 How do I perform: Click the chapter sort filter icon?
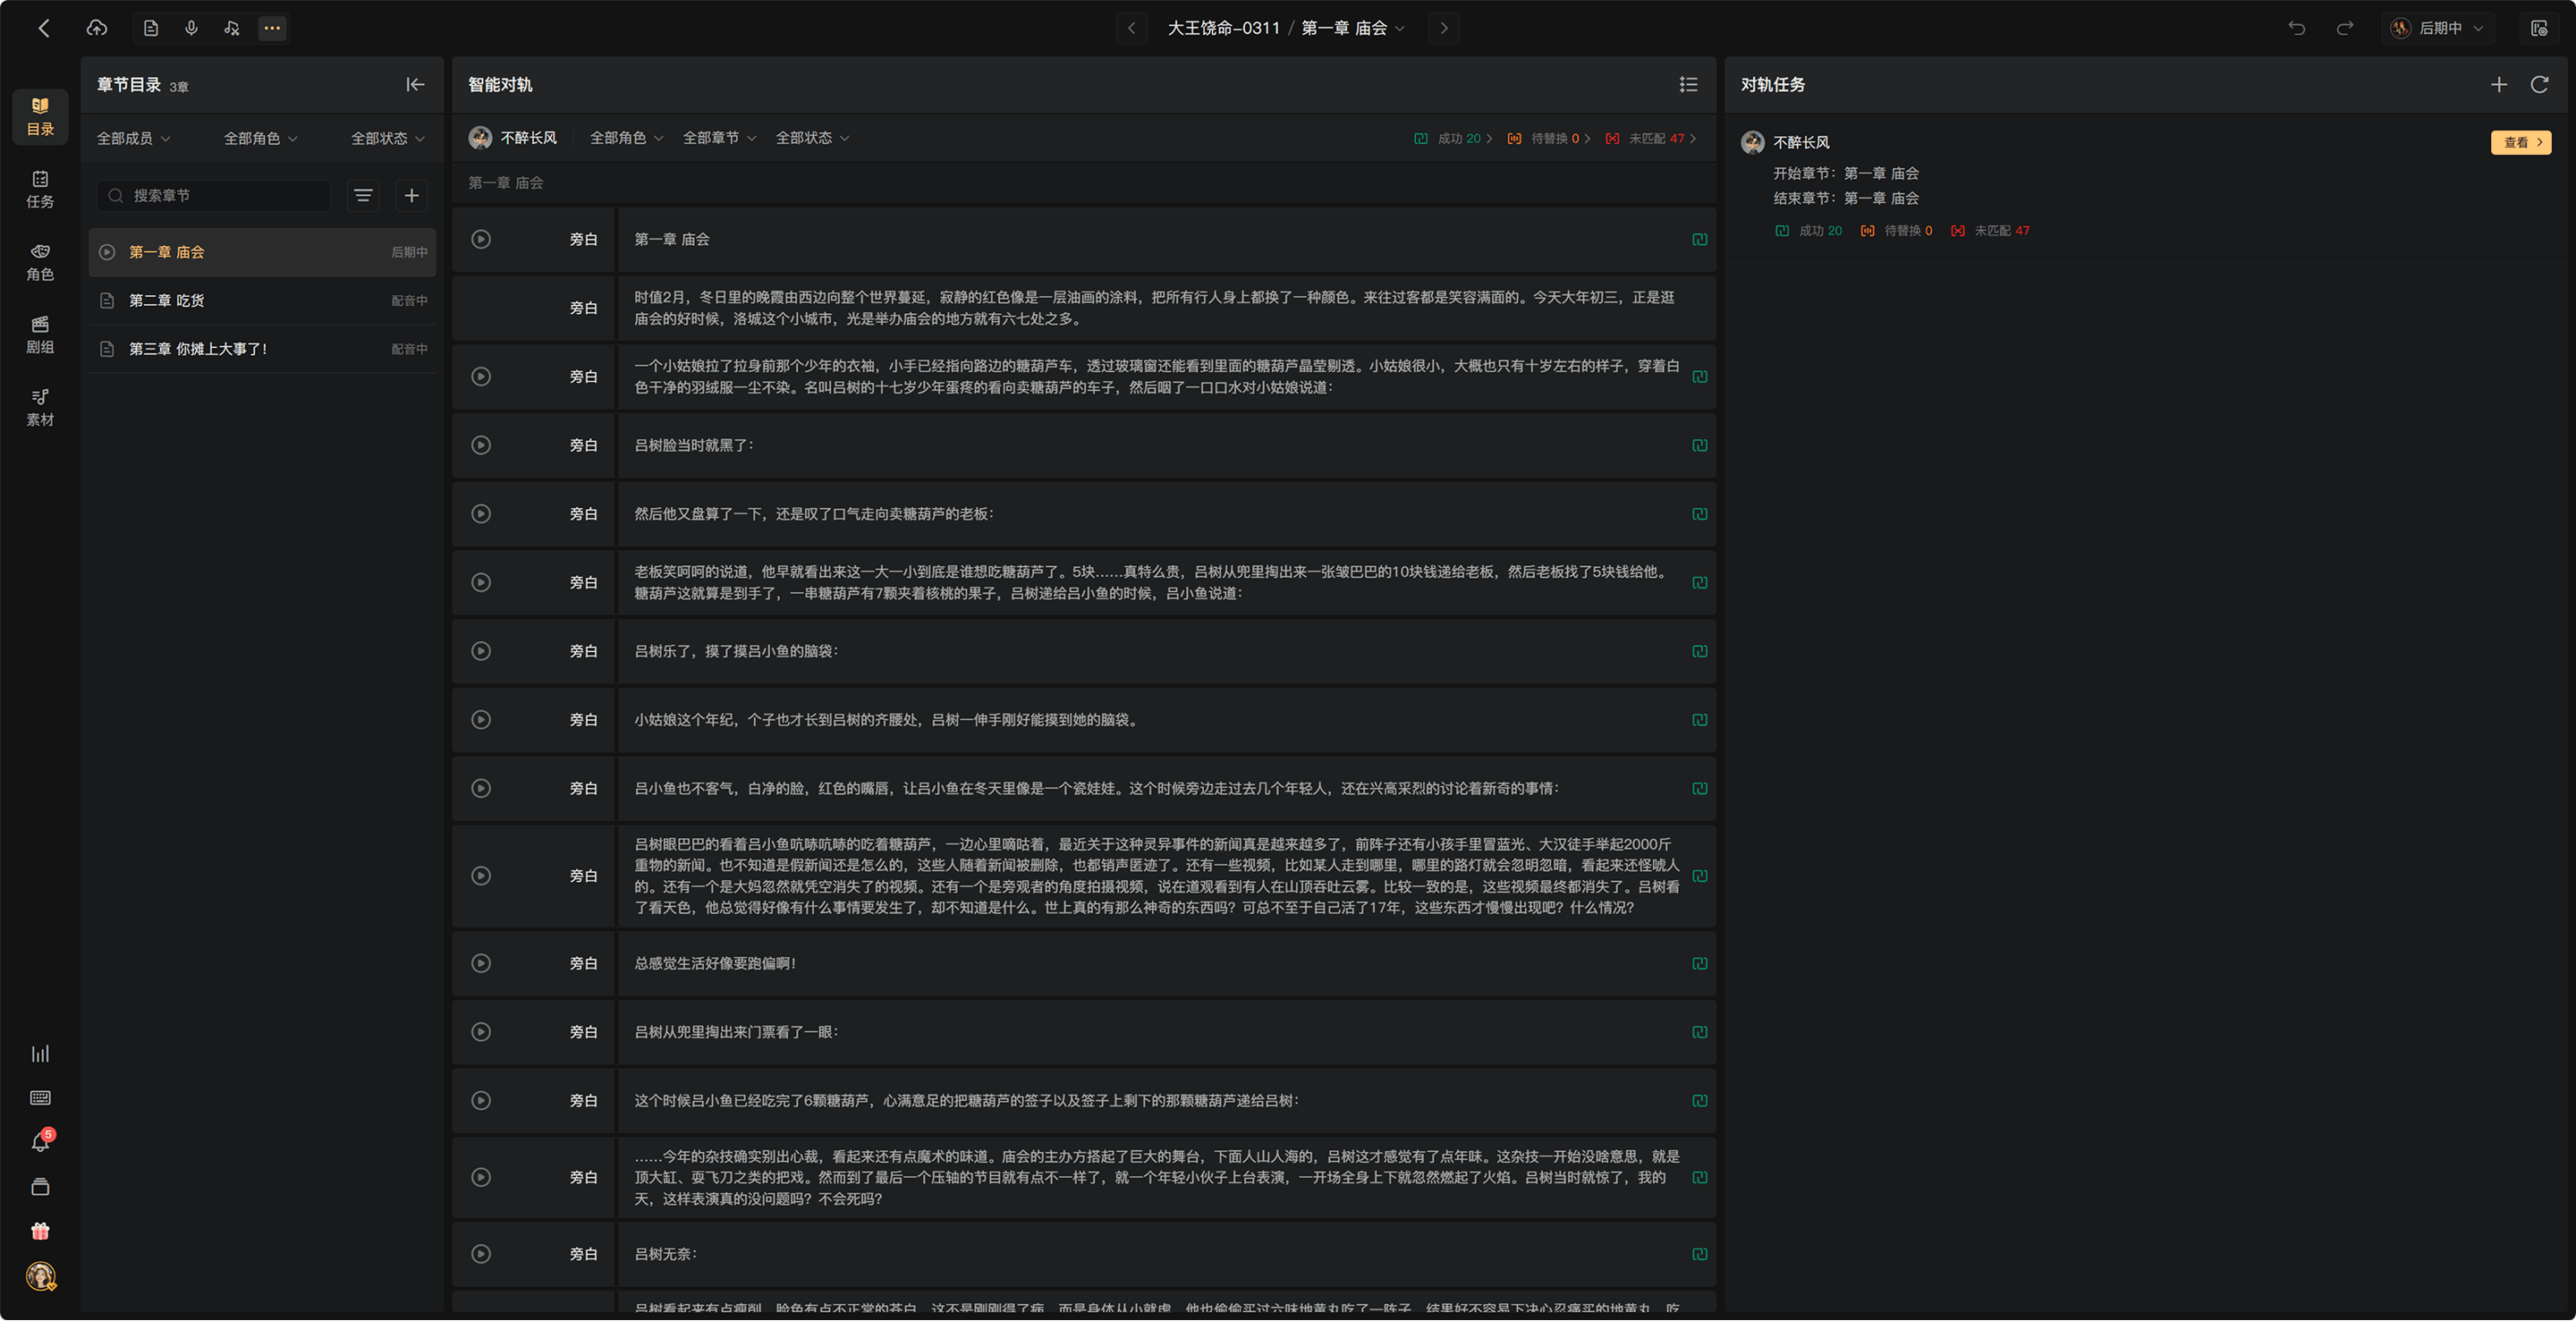coord(363,196)
